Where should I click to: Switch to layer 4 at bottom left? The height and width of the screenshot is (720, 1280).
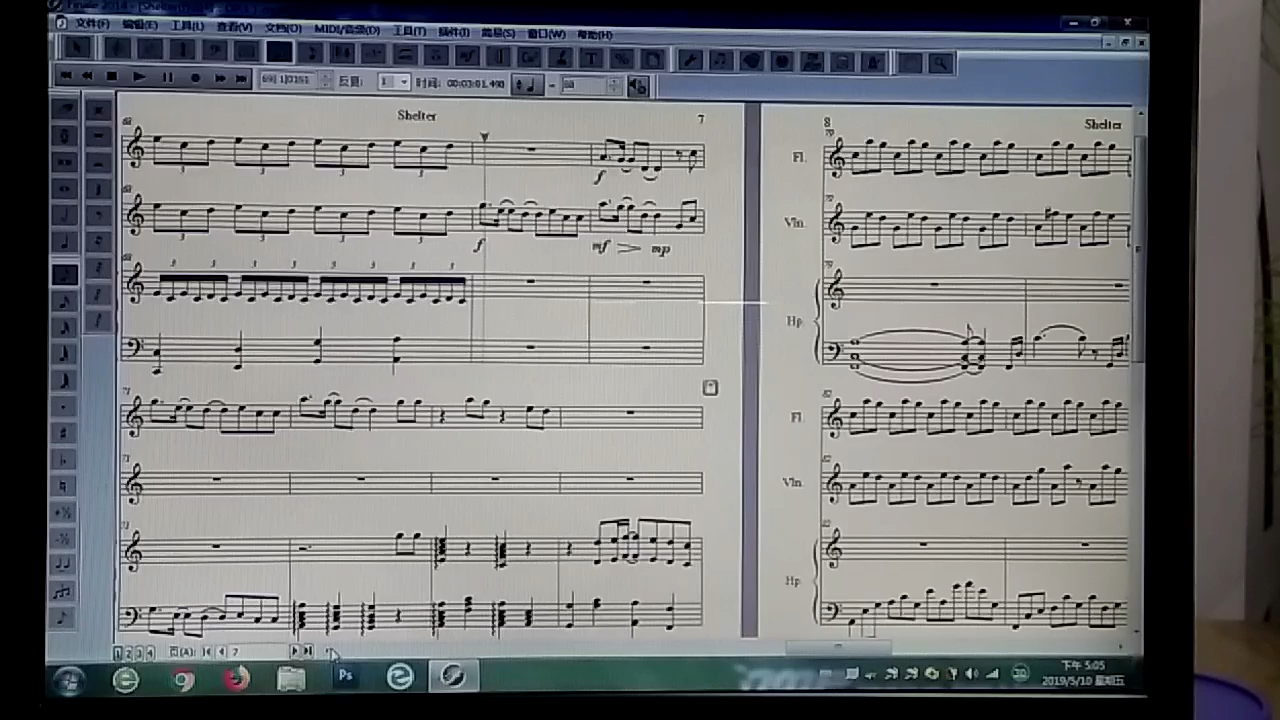pyautogui.click(x=151, y=652)
